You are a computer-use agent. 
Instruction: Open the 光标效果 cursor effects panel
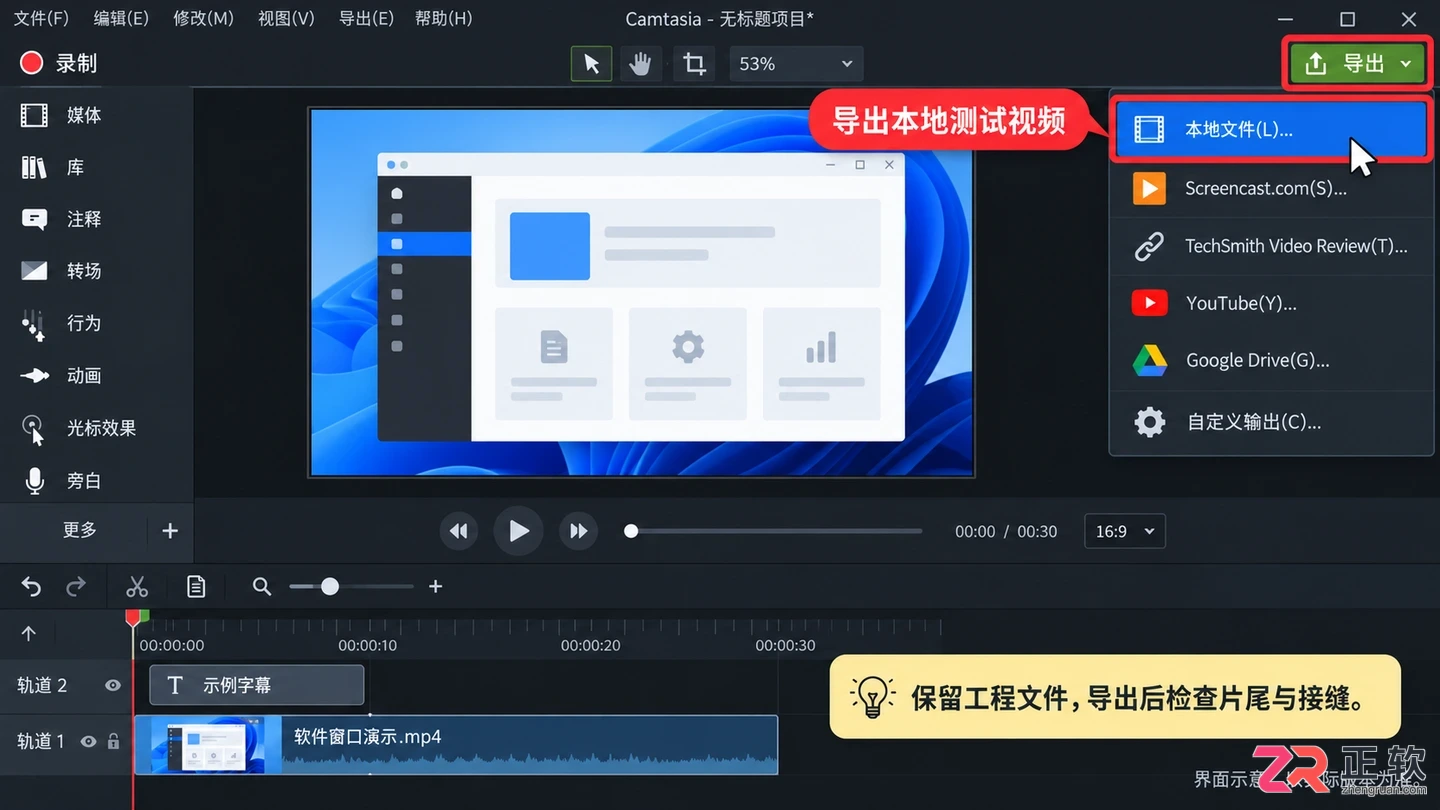[x=79, y=428]
